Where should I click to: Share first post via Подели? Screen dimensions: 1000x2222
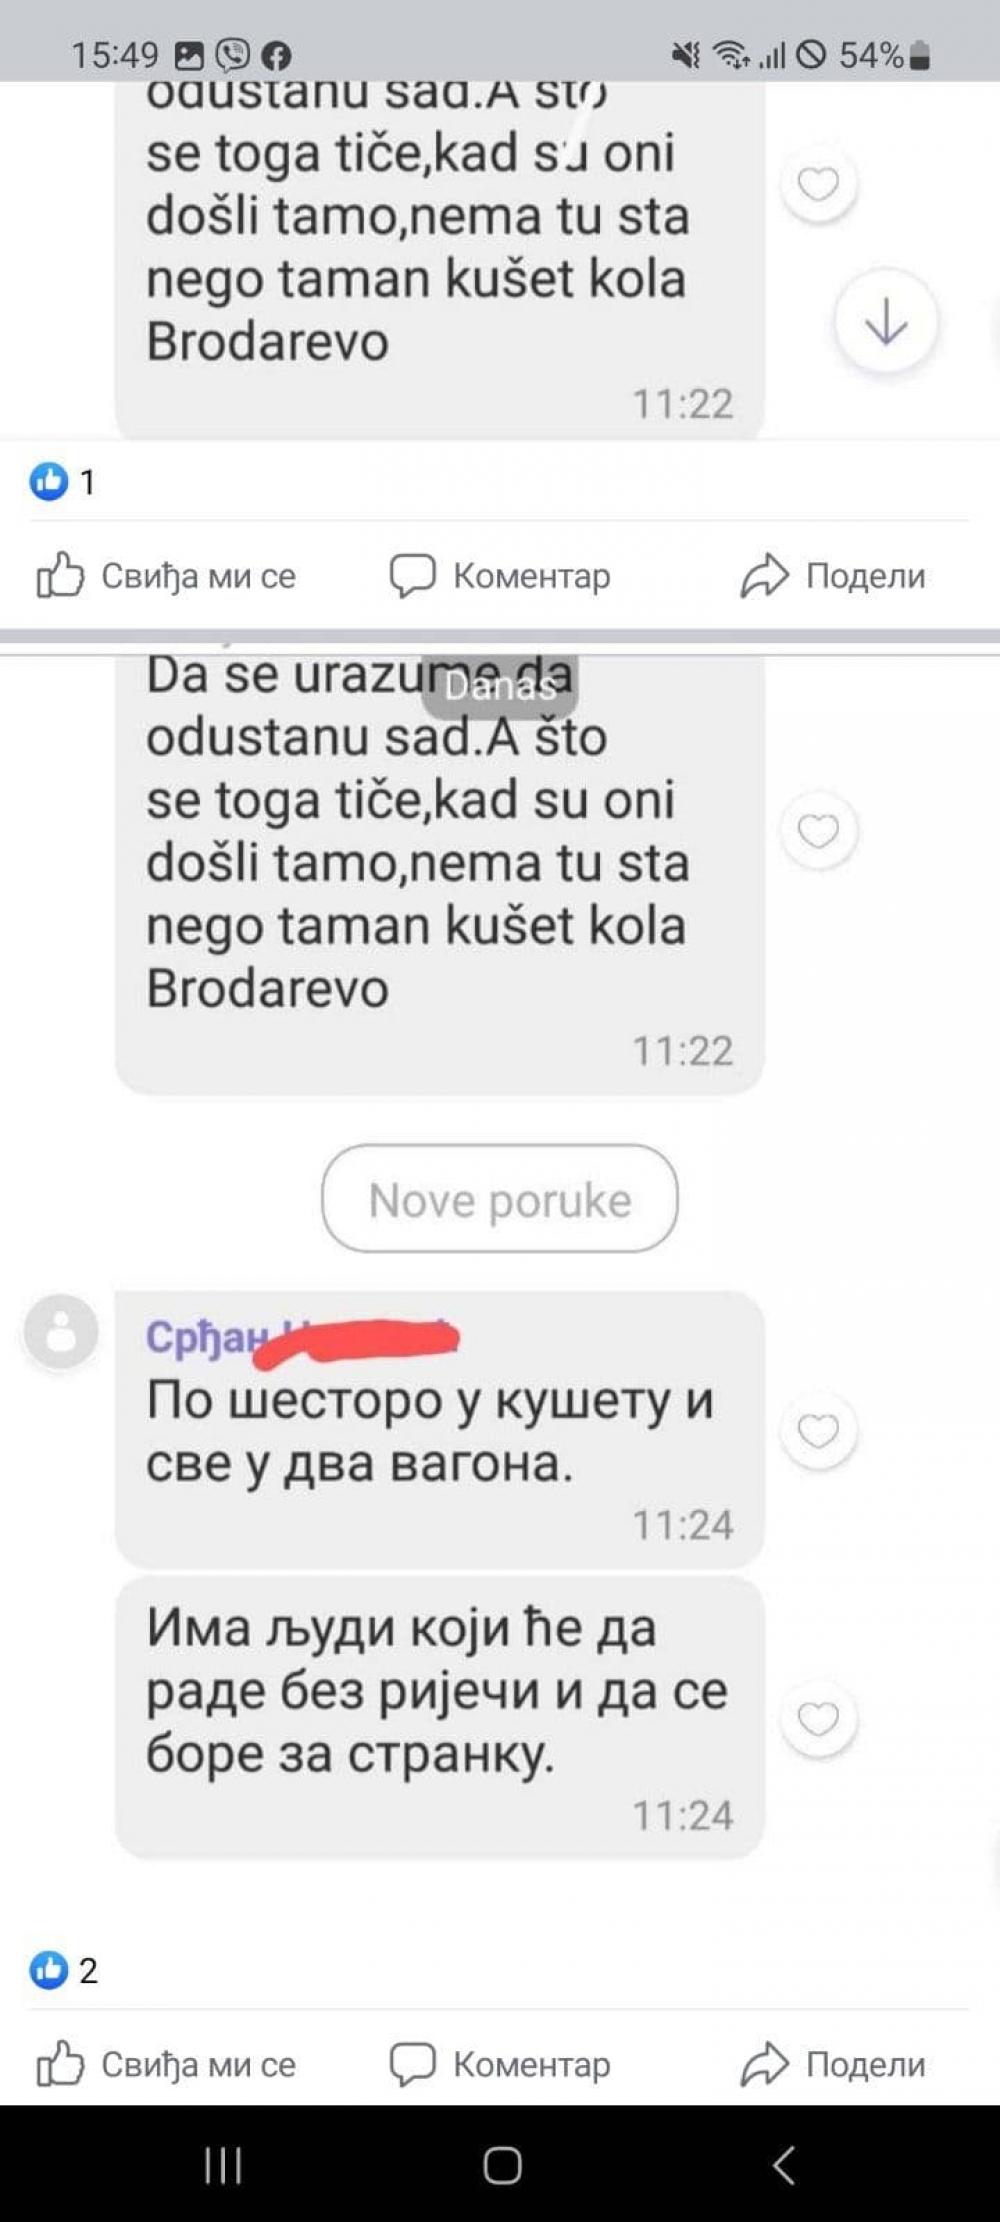pyautogui.click(x=833, y=576)
